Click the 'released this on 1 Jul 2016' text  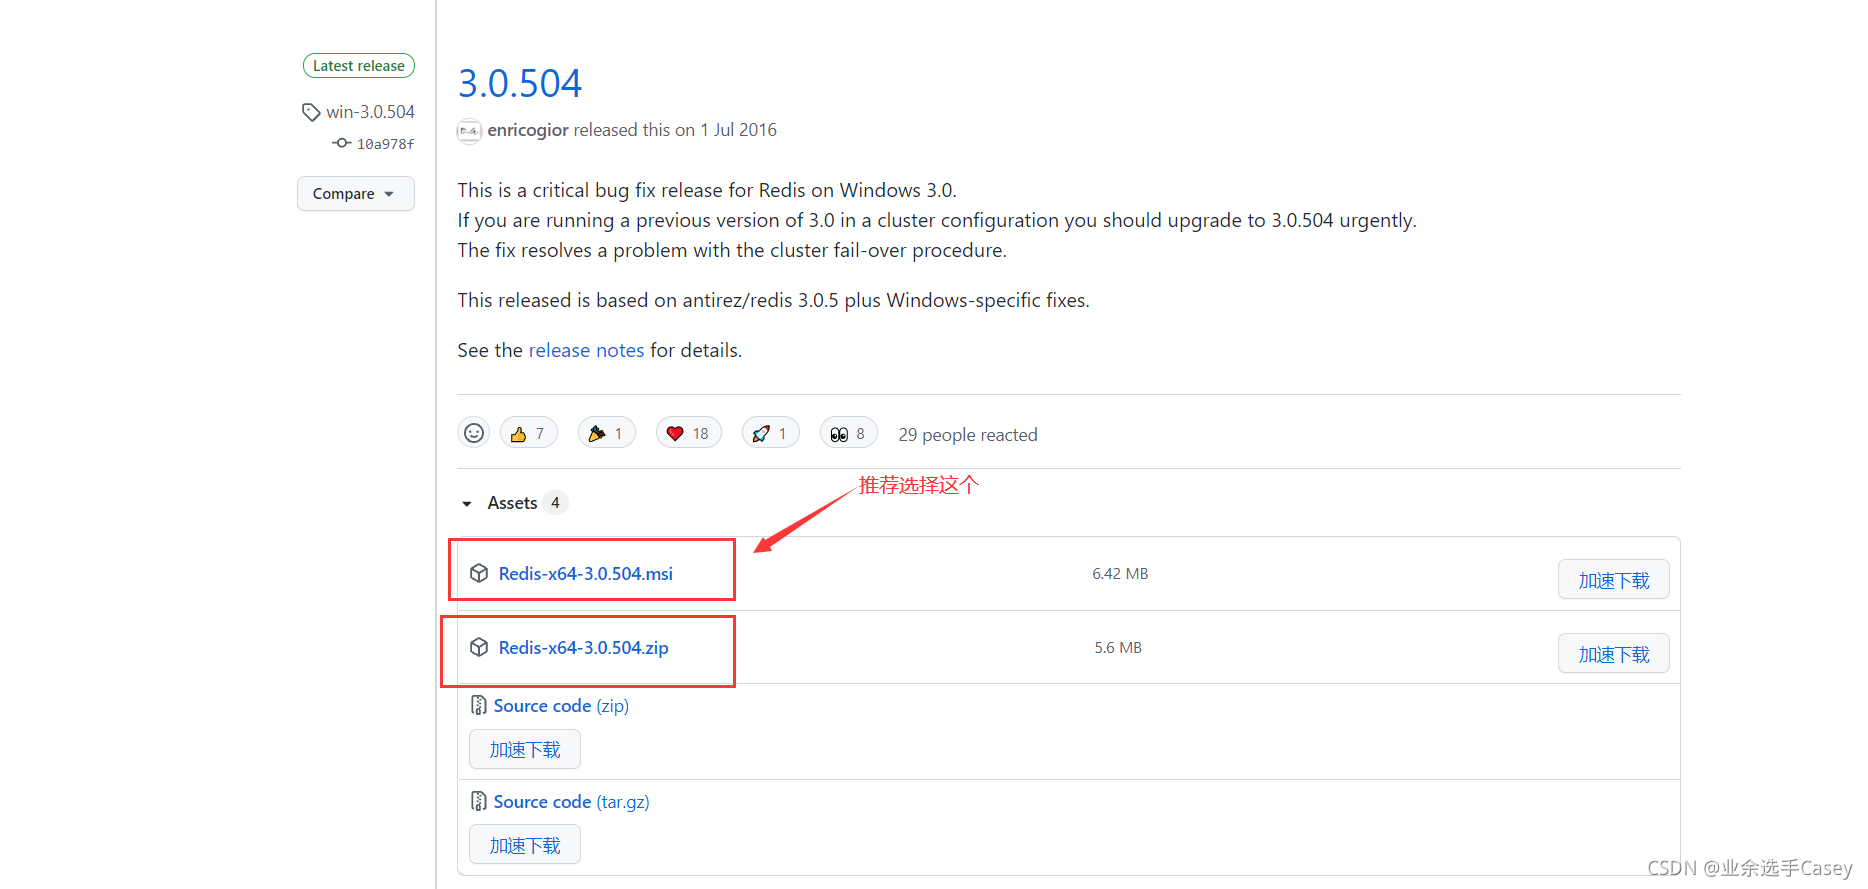pos(675,130)
